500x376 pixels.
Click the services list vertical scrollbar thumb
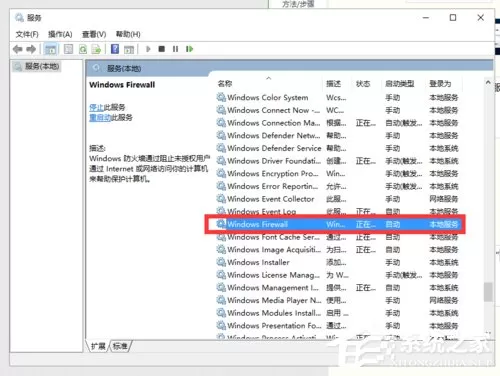(488, 292)
